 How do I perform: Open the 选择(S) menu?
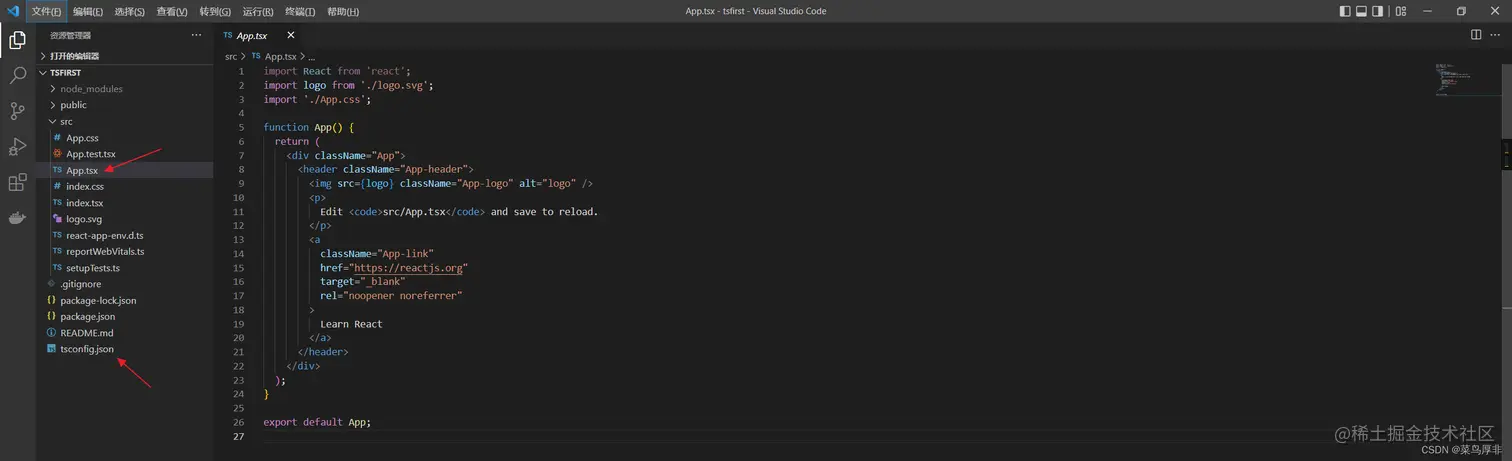[x=130, y=11]
